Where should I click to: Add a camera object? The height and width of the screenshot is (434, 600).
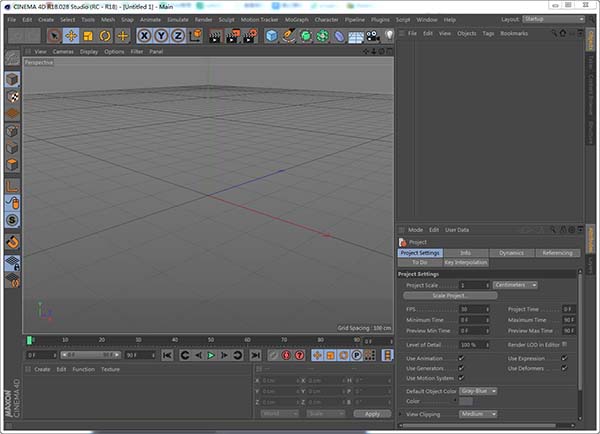pyautogui.click(x=373, y=36)
